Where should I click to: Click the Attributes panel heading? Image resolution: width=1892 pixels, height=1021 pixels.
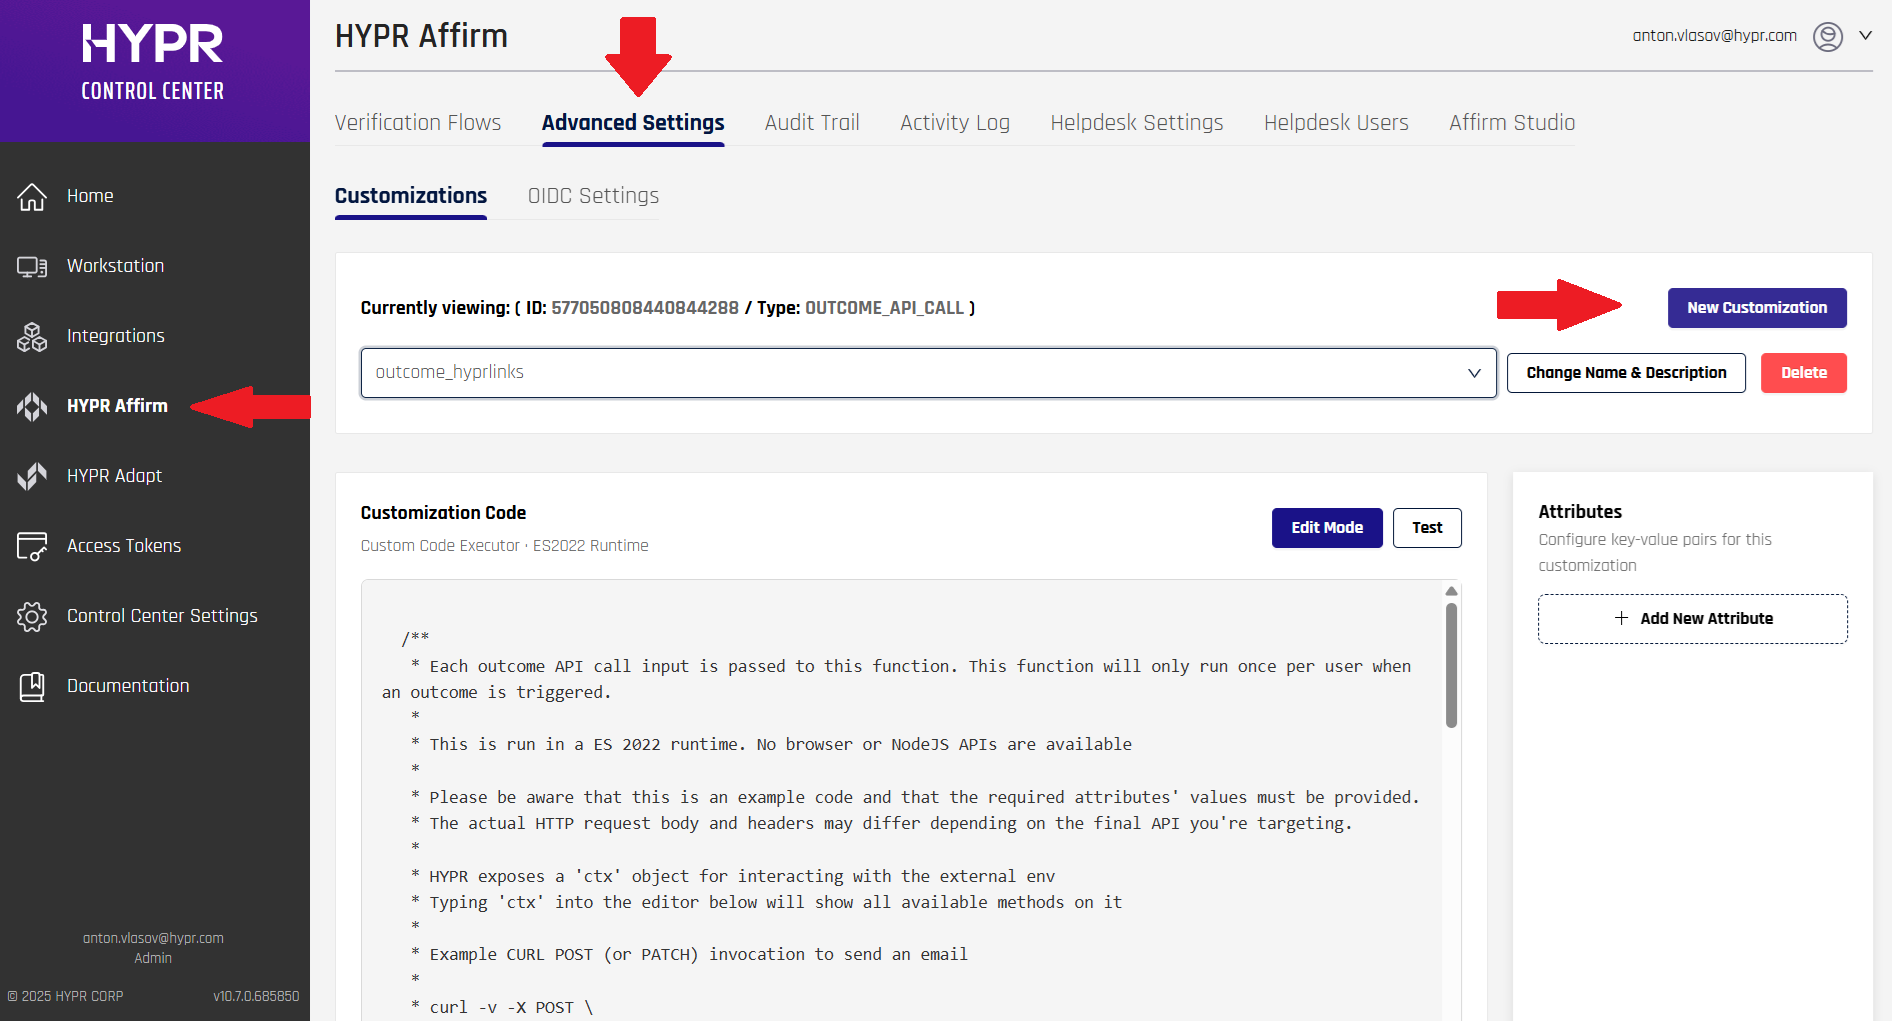point(1580,512)
